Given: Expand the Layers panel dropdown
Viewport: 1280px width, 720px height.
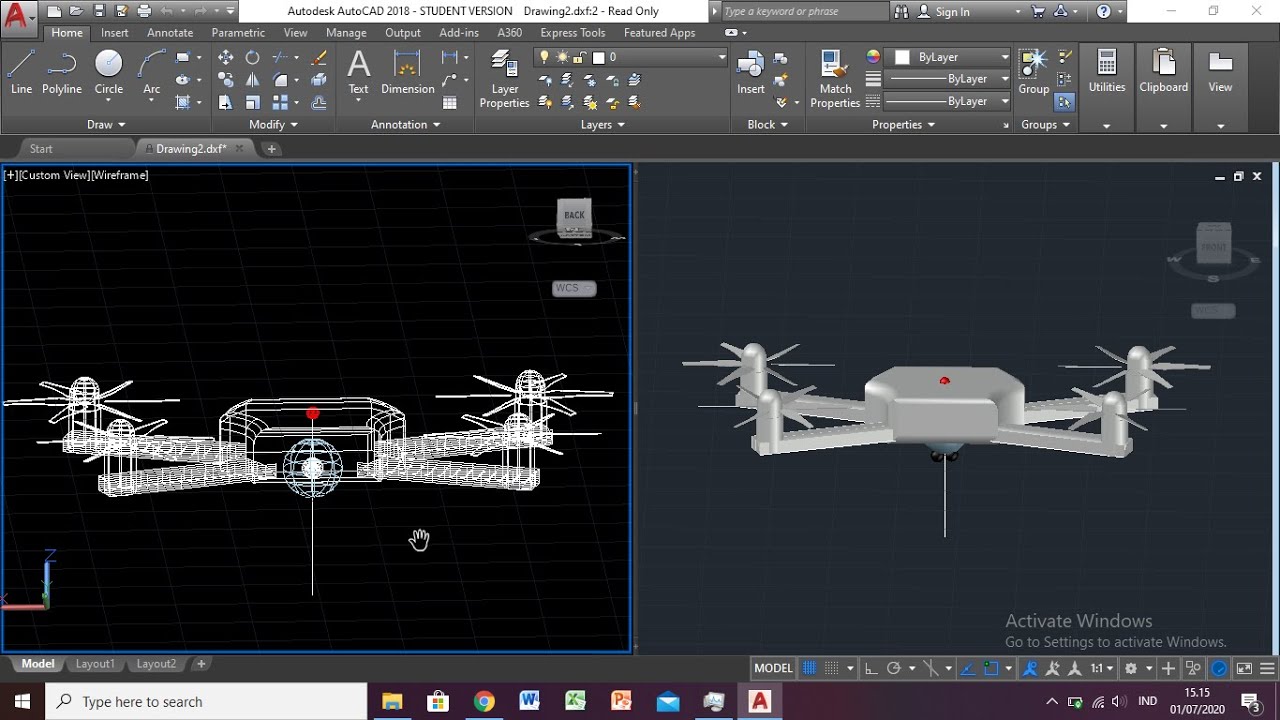Looking at the screenshot, I should (603, 124).
